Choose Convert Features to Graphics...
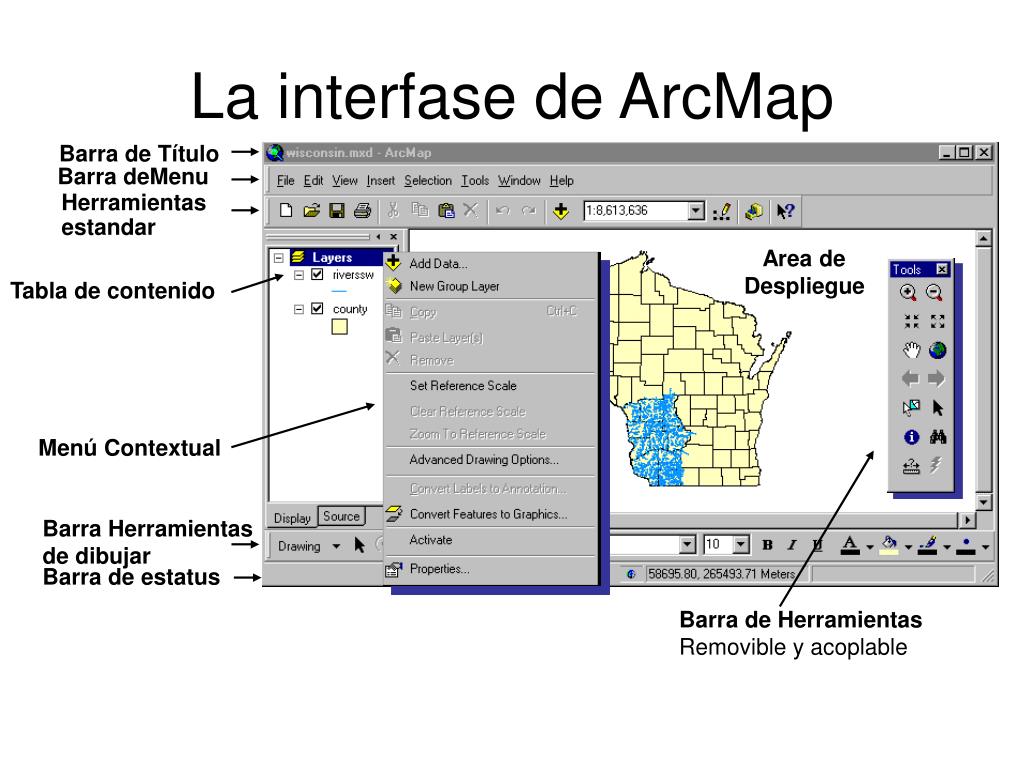The width and height of the screenshot is (1024, 768). coord(491,514)
